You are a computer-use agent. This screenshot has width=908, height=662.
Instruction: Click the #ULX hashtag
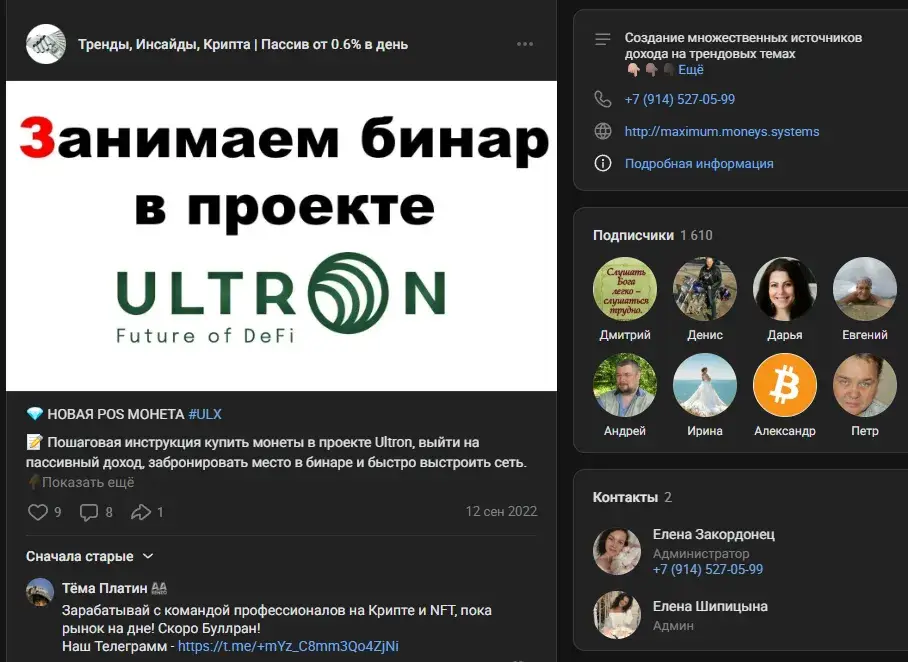[205, 414]
